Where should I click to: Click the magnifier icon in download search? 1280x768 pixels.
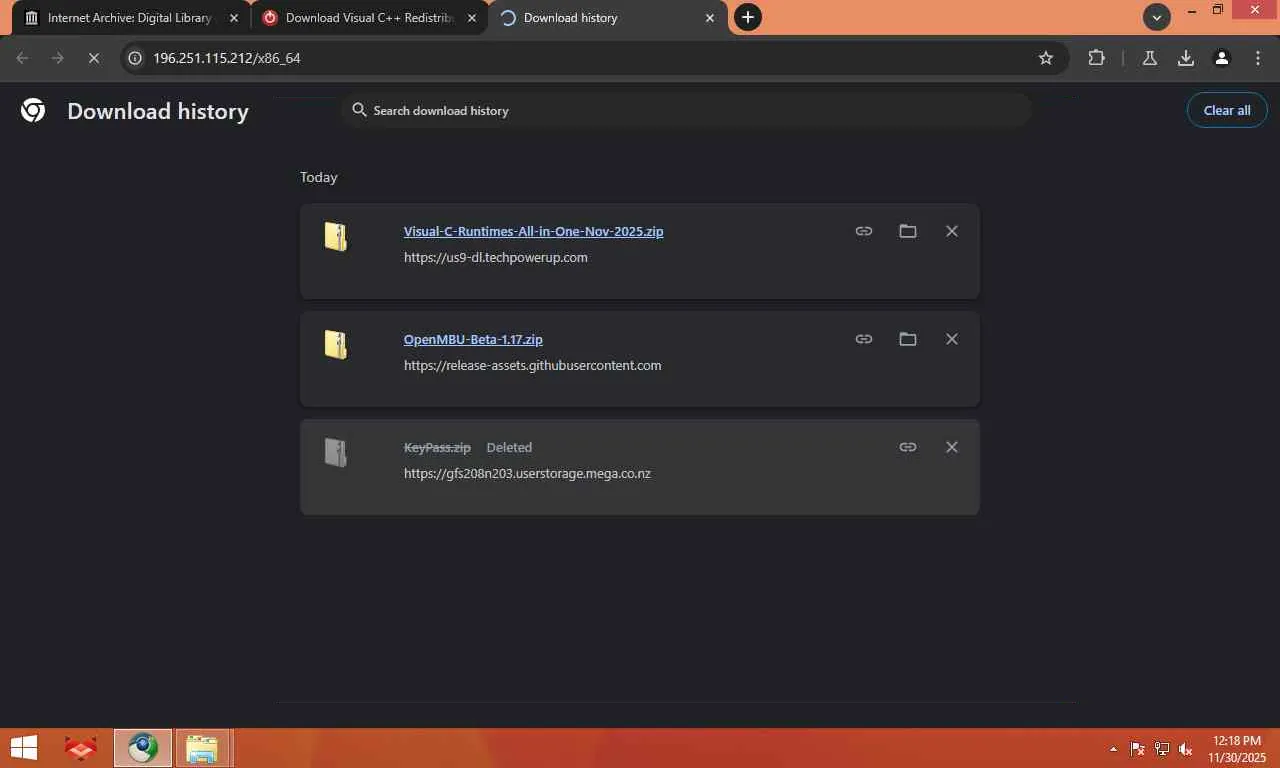pyautogui.click(x=359, y=110)
